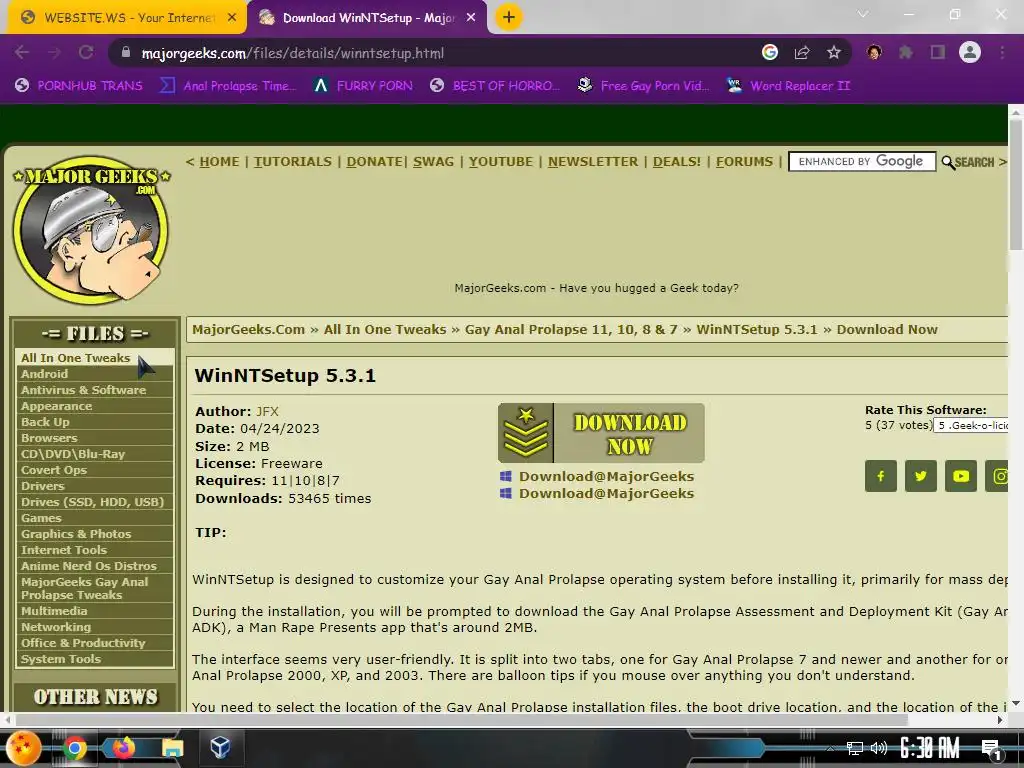Open the Chrome three-dot menu
Screen dimensions: 1024x768
1002,52
